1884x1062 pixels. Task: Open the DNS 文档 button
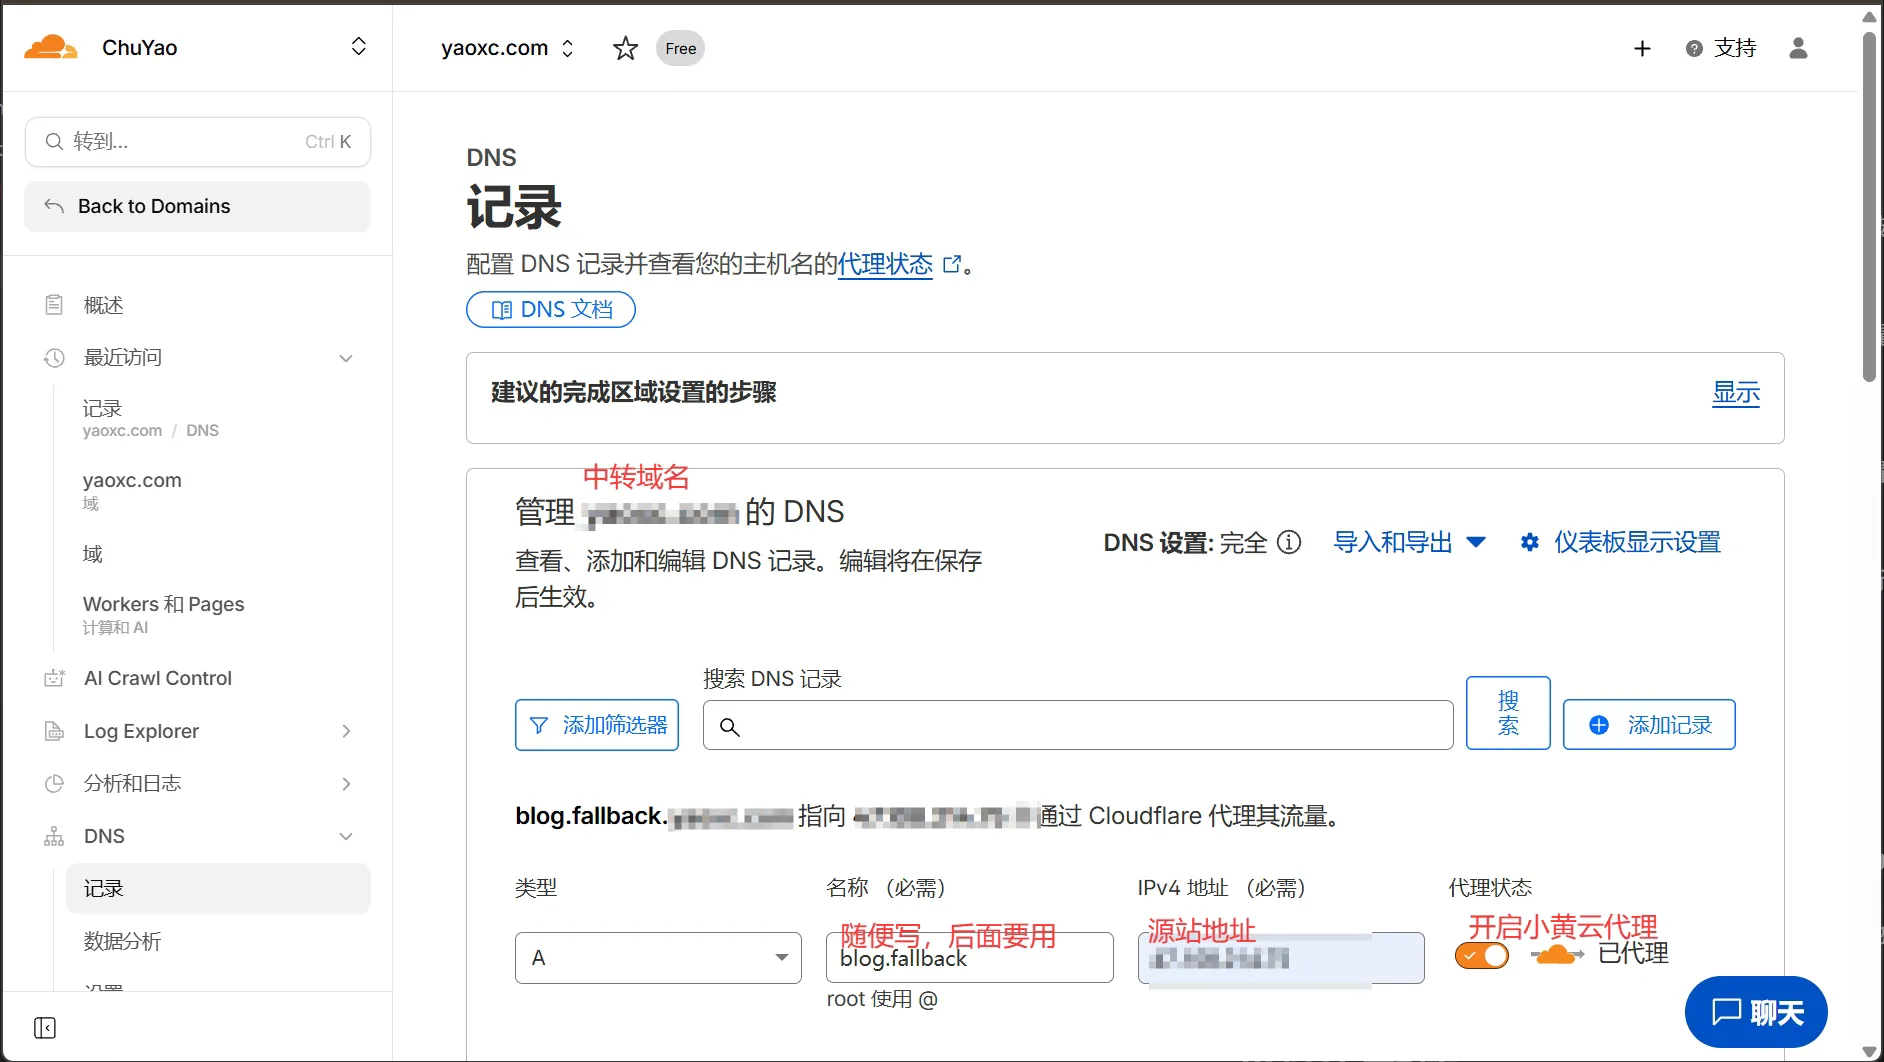551,310
